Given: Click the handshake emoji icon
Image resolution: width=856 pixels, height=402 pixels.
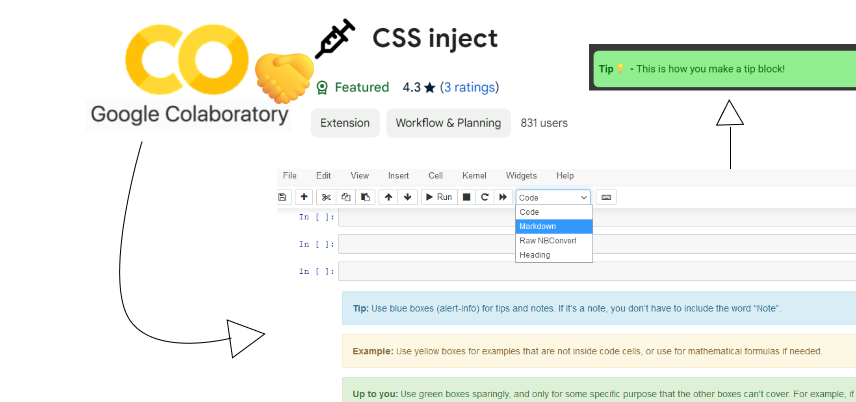Looking at the screenshot, I should (284, 78).
